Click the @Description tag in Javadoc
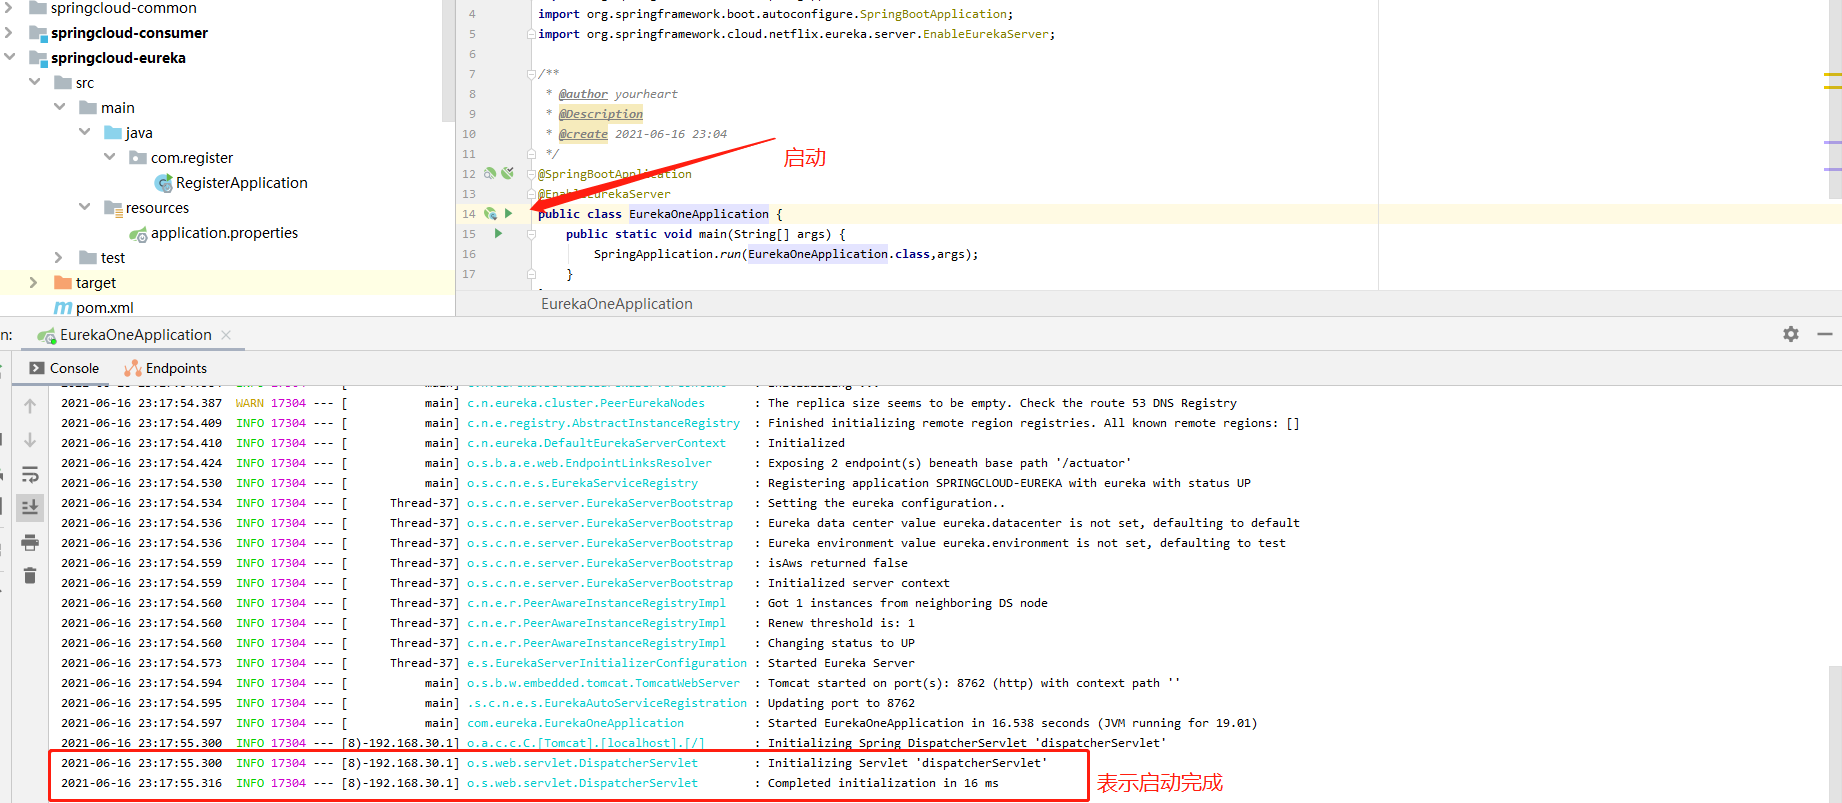The height and width of the screenshot is (803, 1842). click(x=601, y=114)
